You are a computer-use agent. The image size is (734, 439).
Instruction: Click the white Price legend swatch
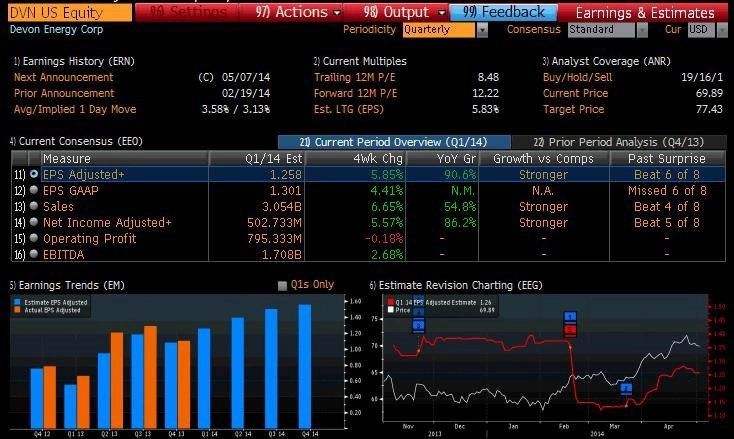(390, 310)
